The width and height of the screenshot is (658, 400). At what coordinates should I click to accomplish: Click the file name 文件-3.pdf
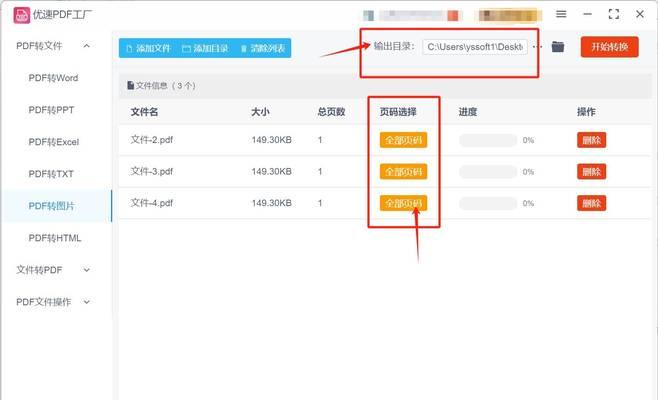coord(151,171)
